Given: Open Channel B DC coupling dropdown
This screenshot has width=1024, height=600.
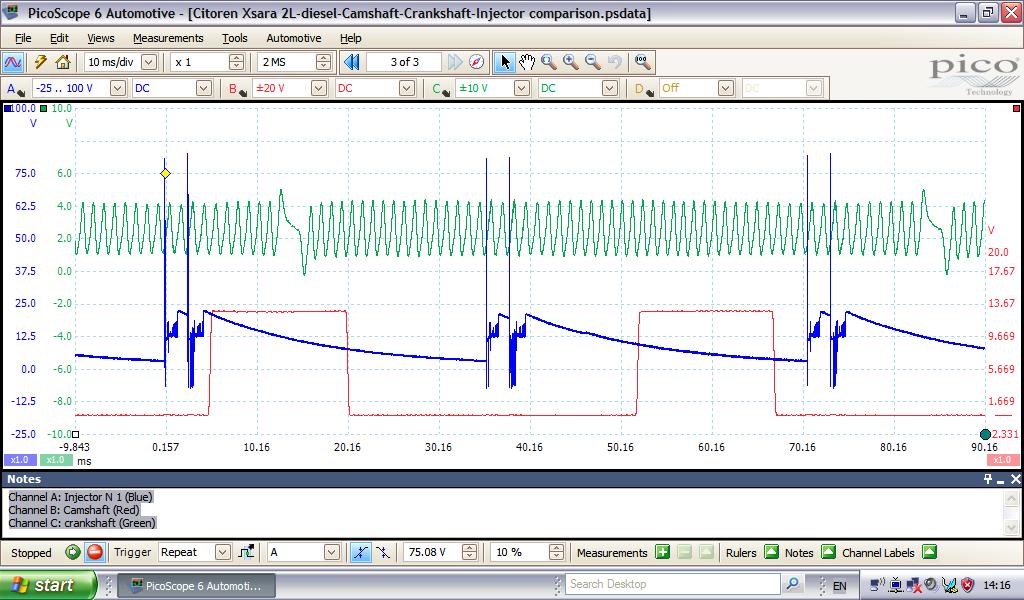Looking at the screenshot, I should (406, 88).
